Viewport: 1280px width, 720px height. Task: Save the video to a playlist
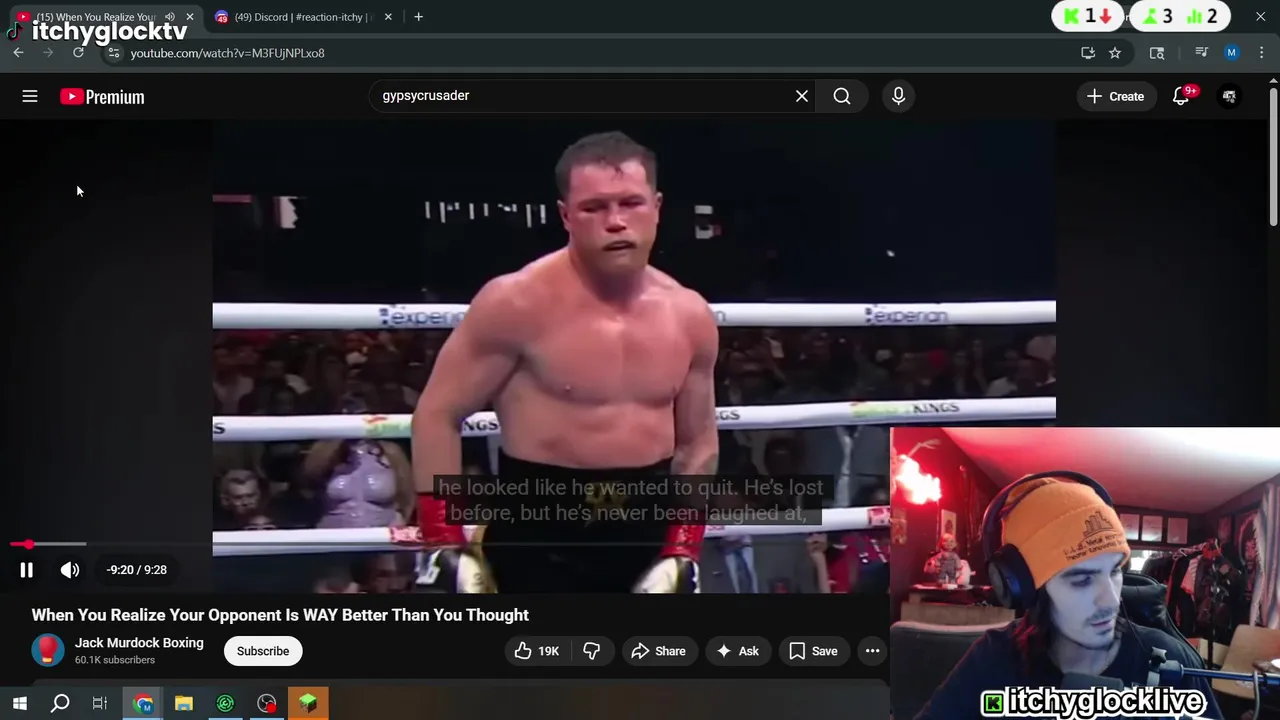(x=813, y=651)
